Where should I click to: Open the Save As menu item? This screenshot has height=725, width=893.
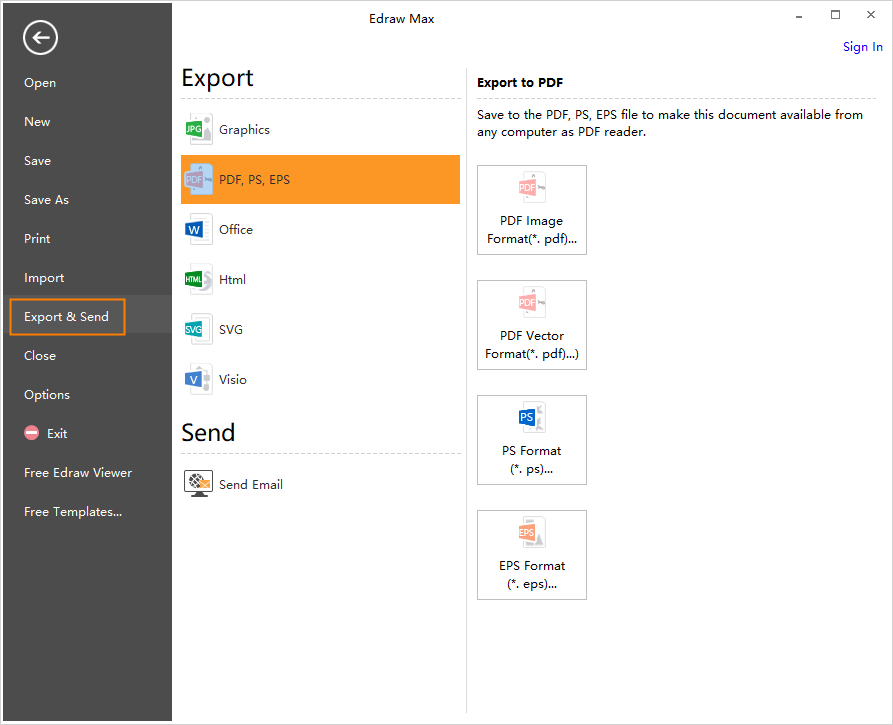click(46, 200)
